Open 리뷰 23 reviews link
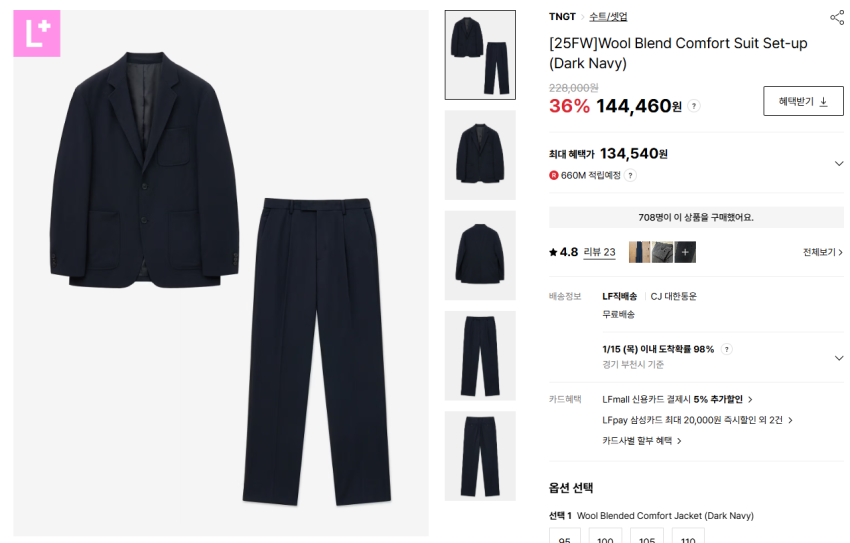Screen dimensions: 850x543 pyautogui.click(x=600, y=252)
